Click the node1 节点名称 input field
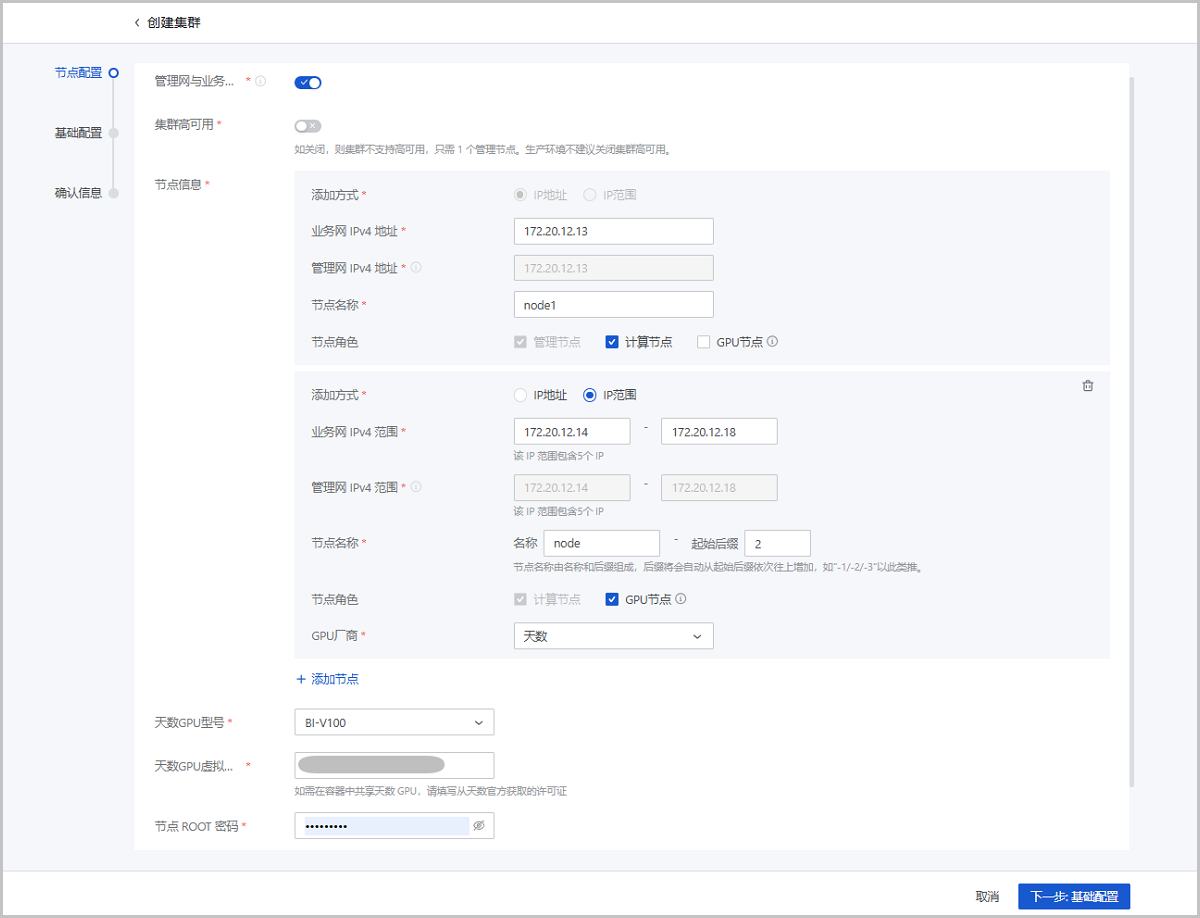 click(x=613, y=304)
